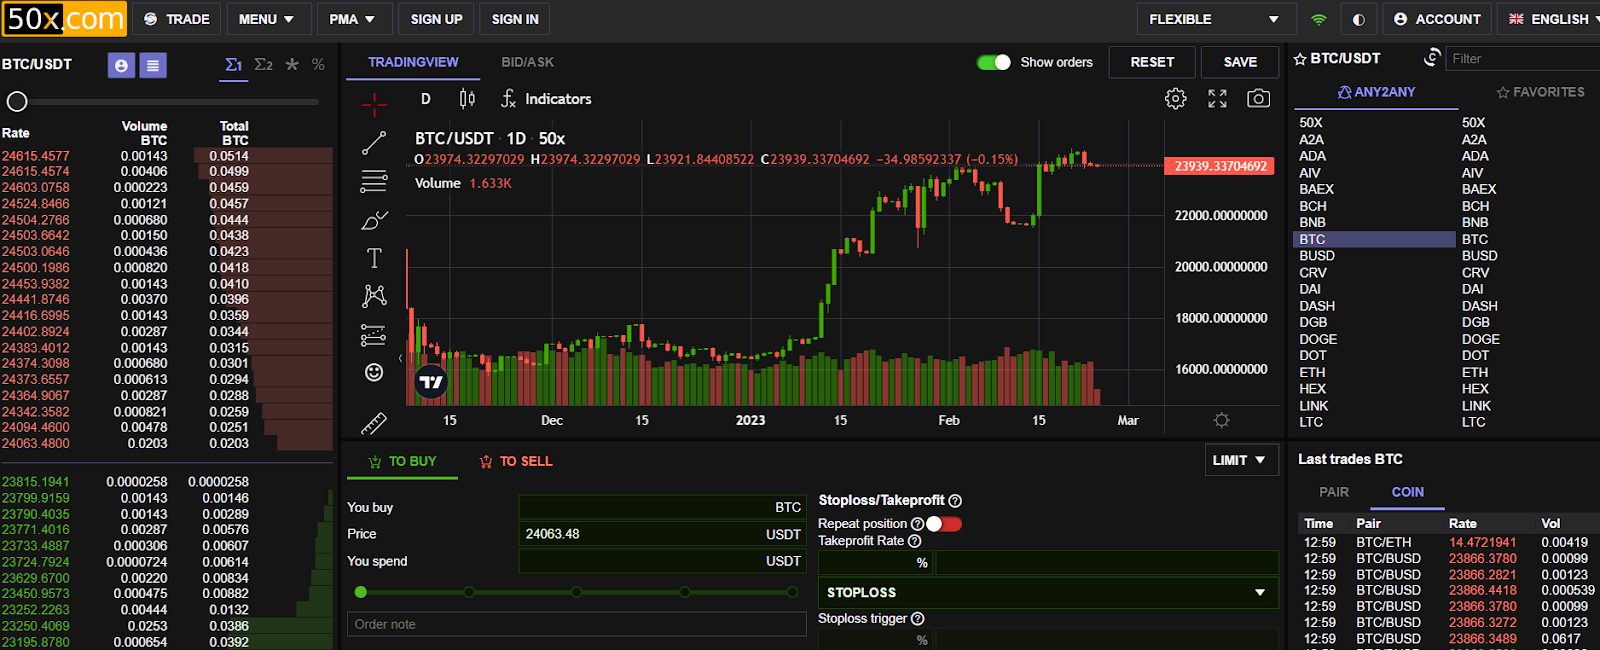This screenshot has width=1600, height=650.
Task: Click the order book depth slider handle
Action: [x=17, y=101]
